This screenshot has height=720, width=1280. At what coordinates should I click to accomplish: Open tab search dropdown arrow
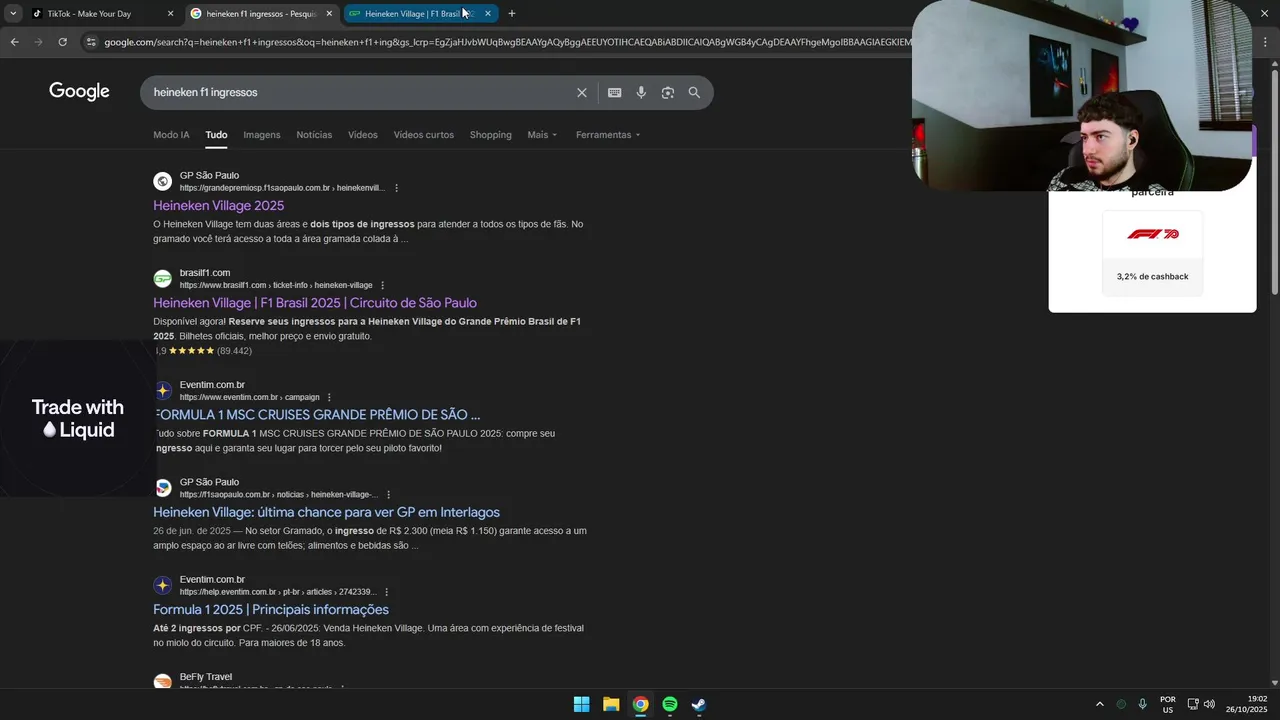(x=13, y=14)
